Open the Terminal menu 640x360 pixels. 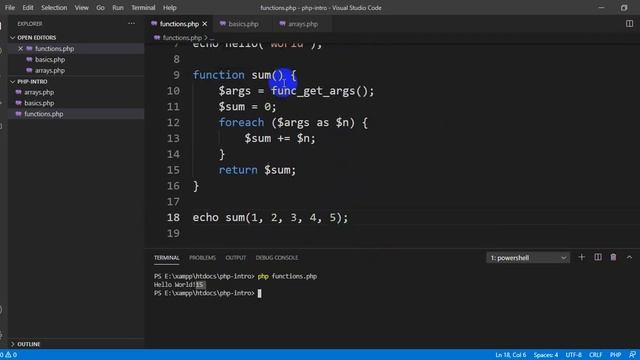143,8
